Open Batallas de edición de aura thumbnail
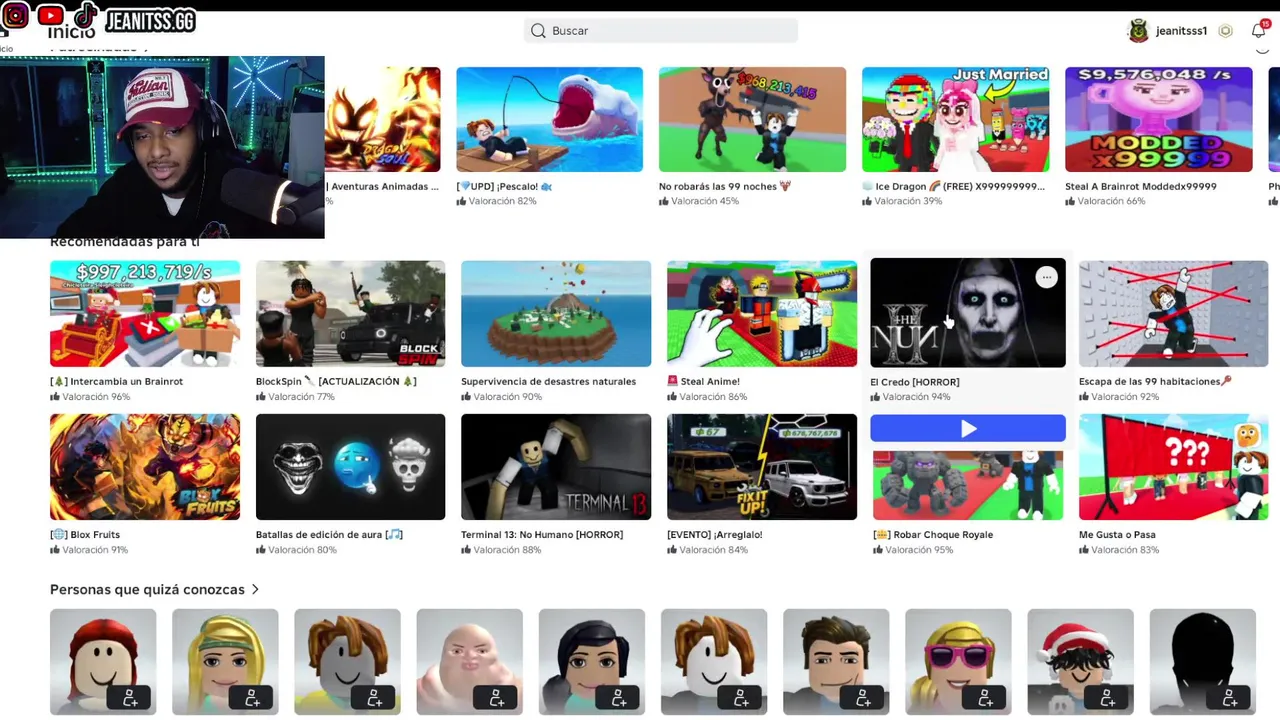The image size is (1280, 720). [x=350, y=467]
